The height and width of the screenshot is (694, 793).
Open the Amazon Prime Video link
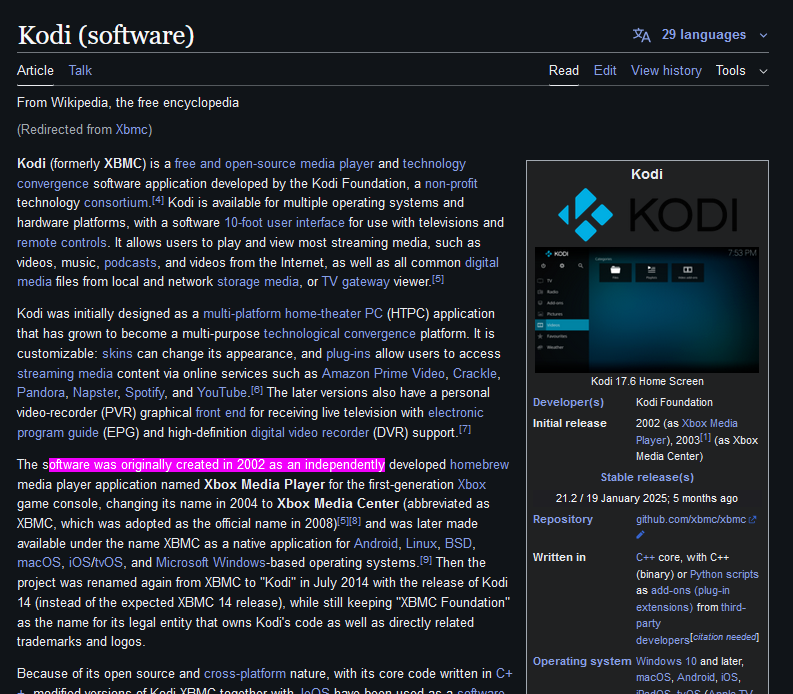tap(383, 374)
